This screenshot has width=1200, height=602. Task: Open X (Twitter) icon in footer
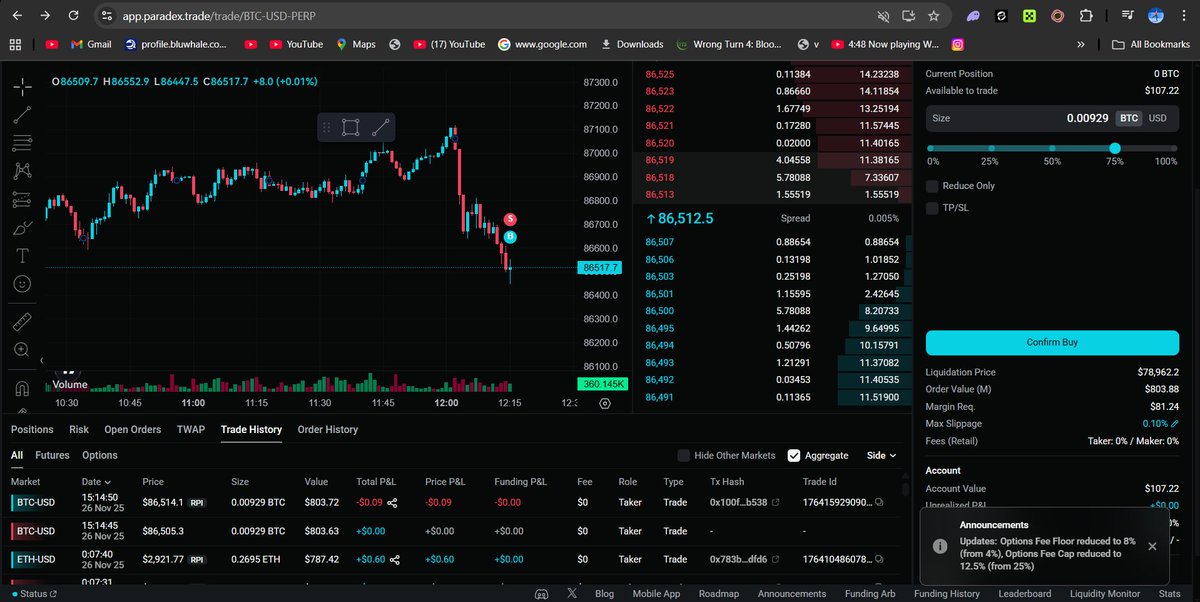tap(572, 593)
